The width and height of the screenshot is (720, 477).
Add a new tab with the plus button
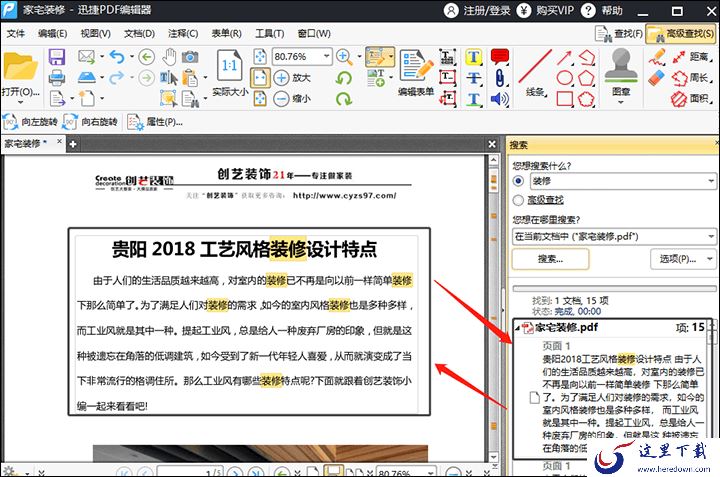(73, 145)
